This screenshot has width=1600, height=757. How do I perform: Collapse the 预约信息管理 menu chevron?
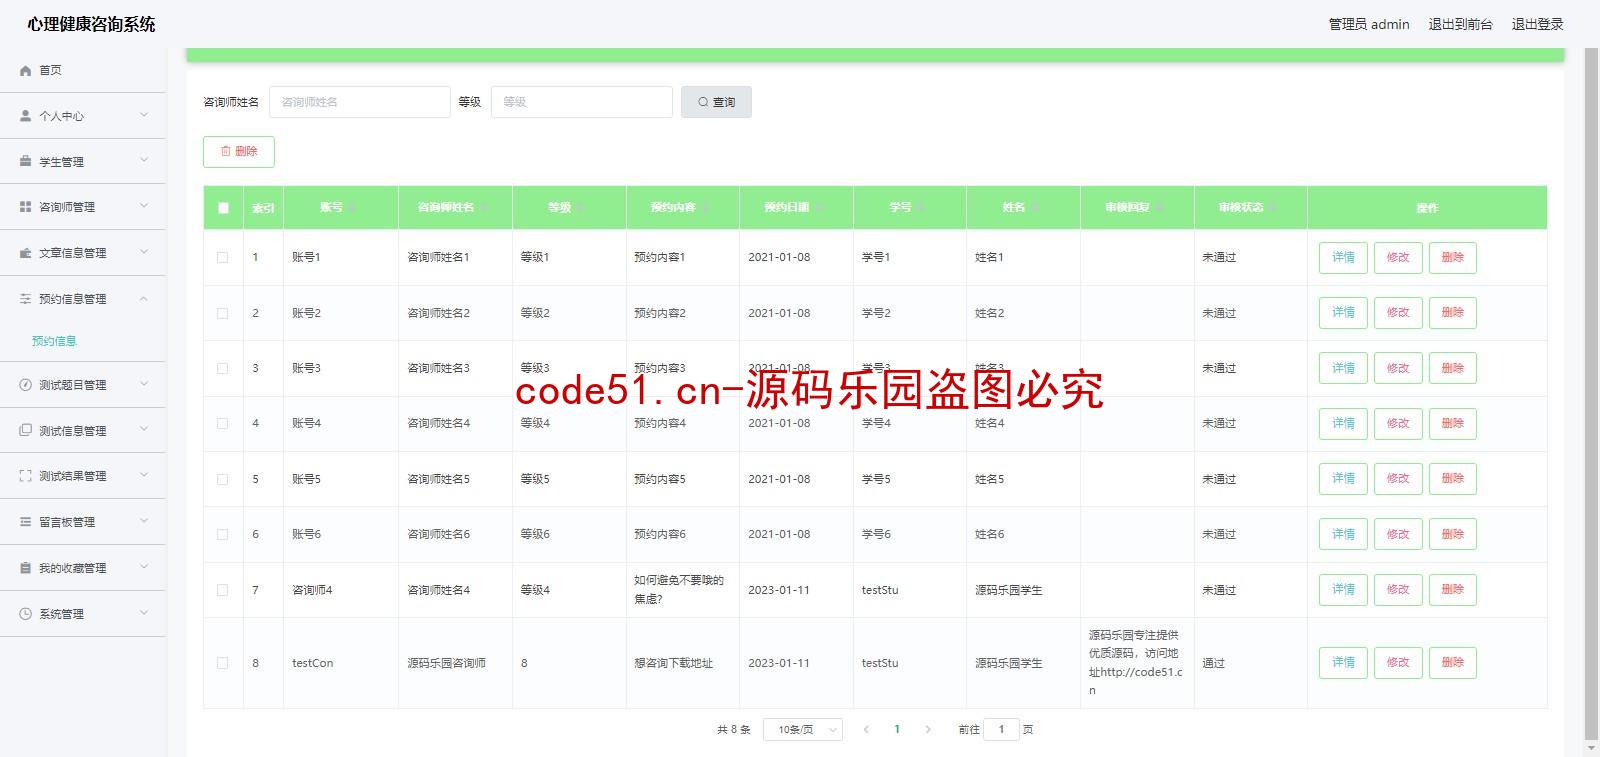[x=144, y=298]
